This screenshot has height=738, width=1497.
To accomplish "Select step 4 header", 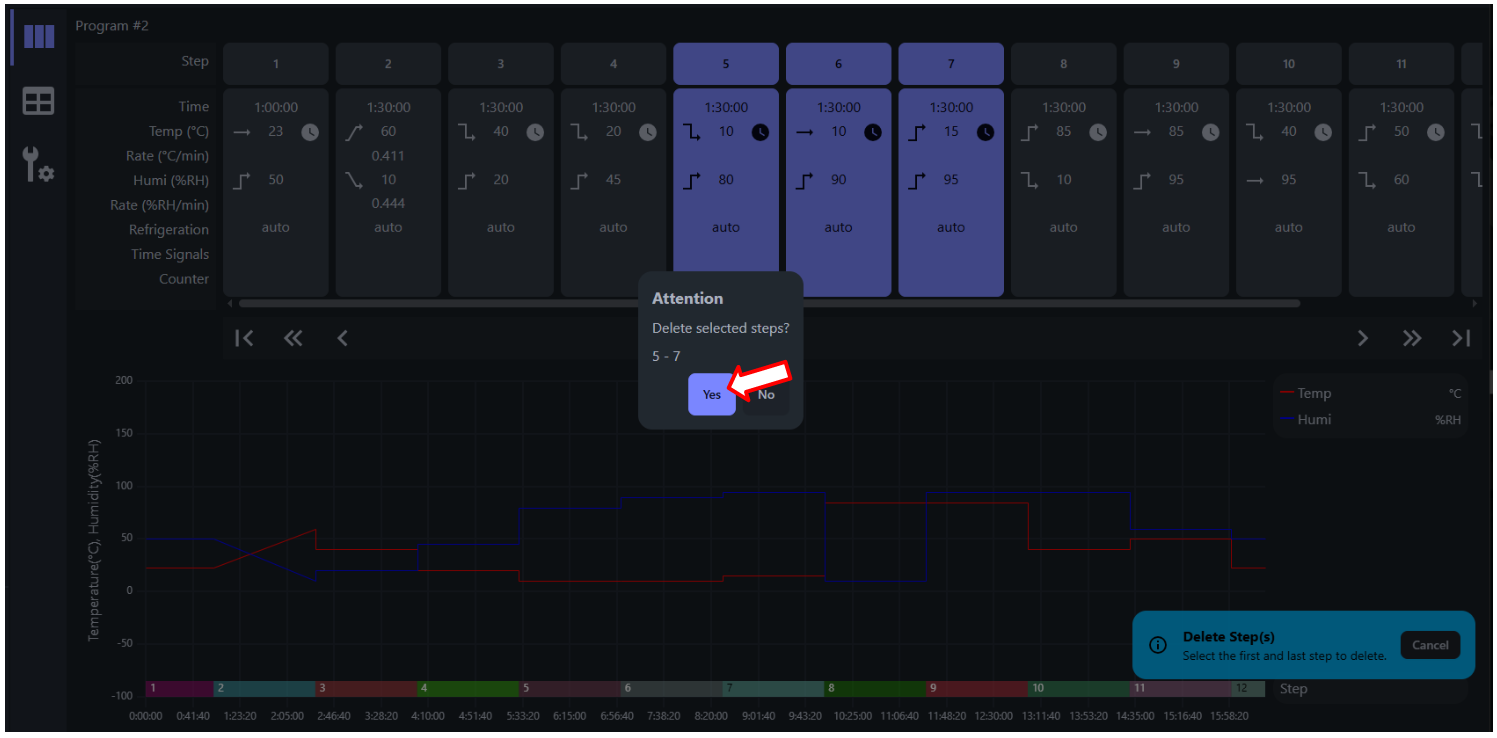I will click(x=613, y=63).
